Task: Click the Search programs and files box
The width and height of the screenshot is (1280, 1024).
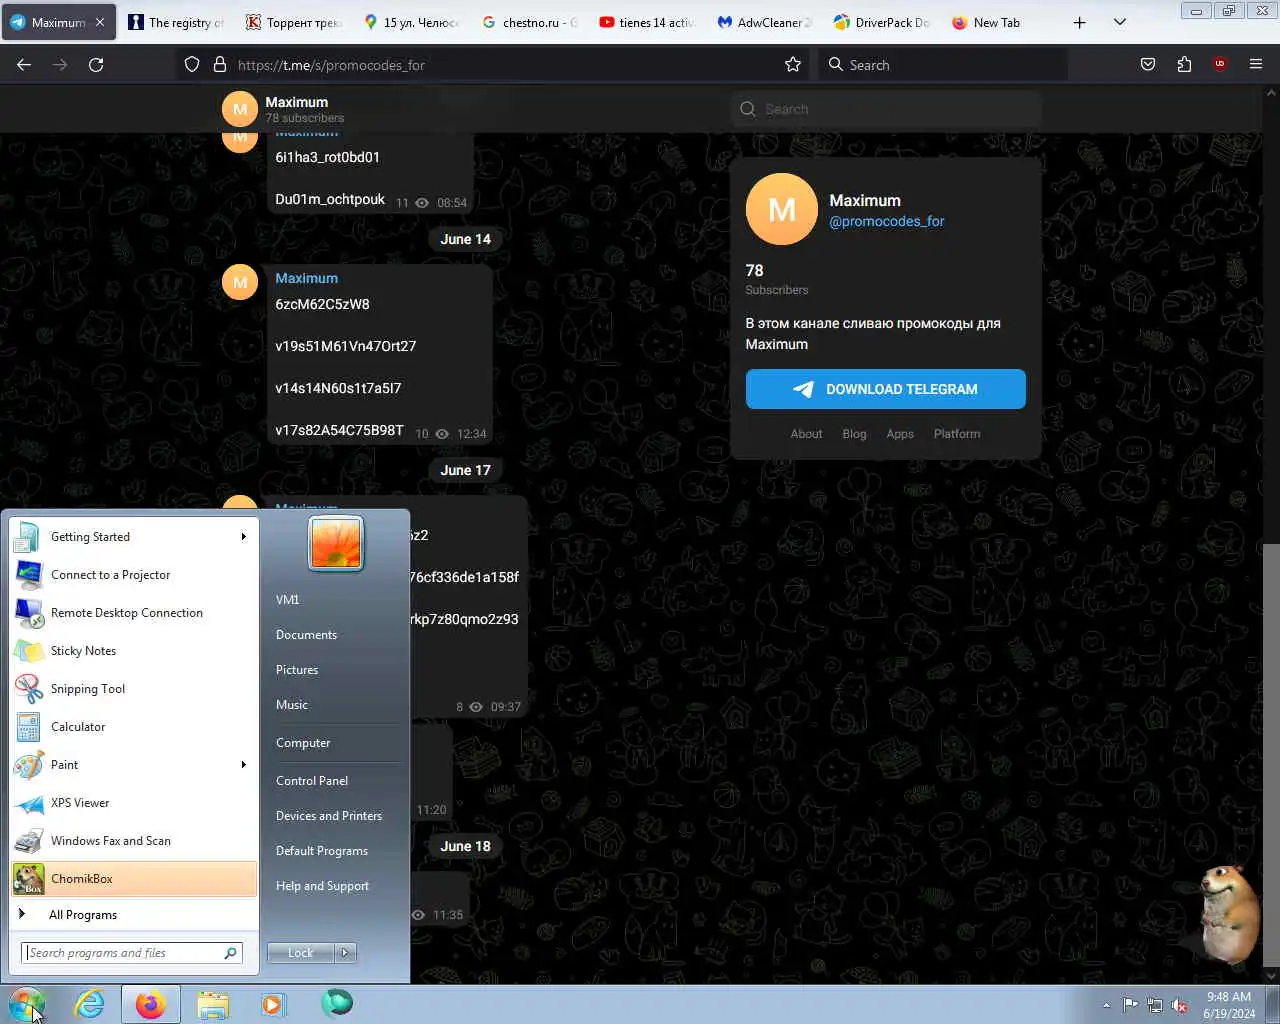Action: [132, 953]
